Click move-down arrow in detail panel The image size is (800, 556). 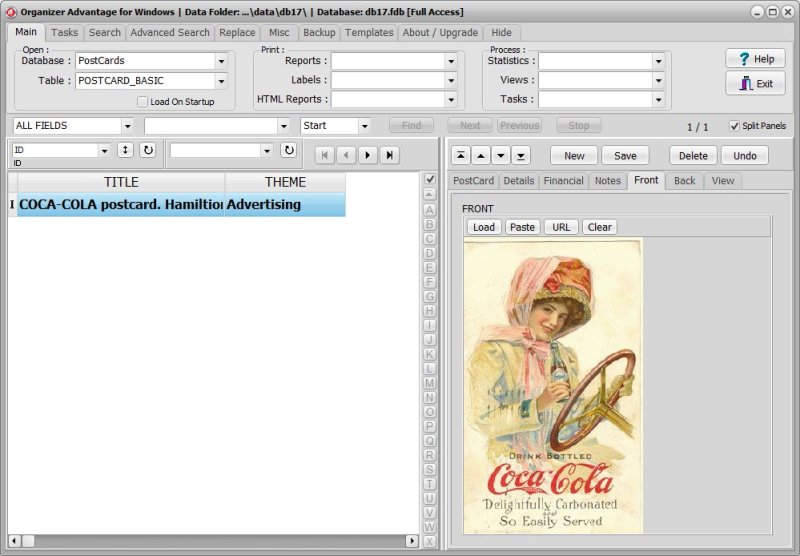pyautogui.click(x=501, y=156)
